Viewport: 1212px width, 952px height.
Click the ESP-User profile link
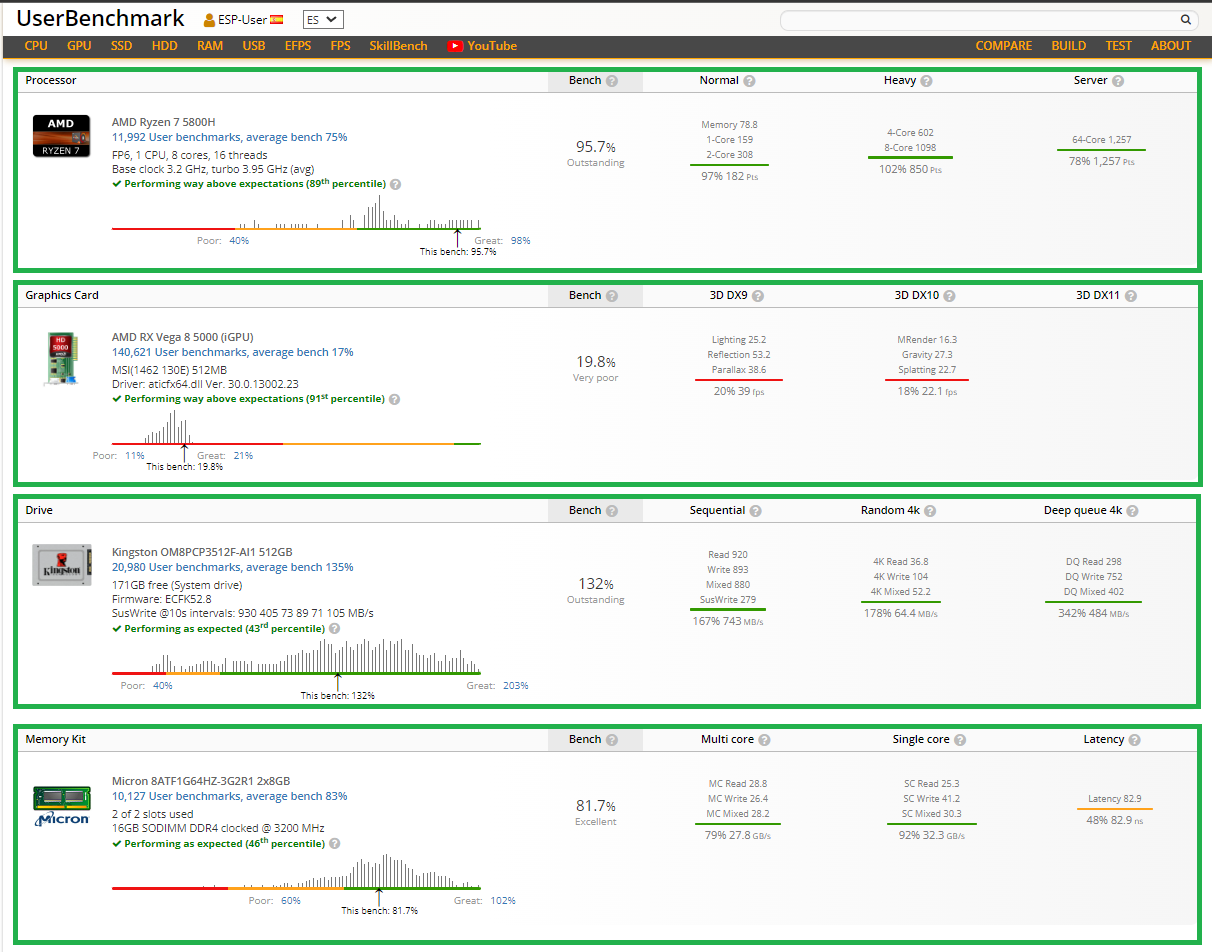pyautogui.click(x=243, y=20)
